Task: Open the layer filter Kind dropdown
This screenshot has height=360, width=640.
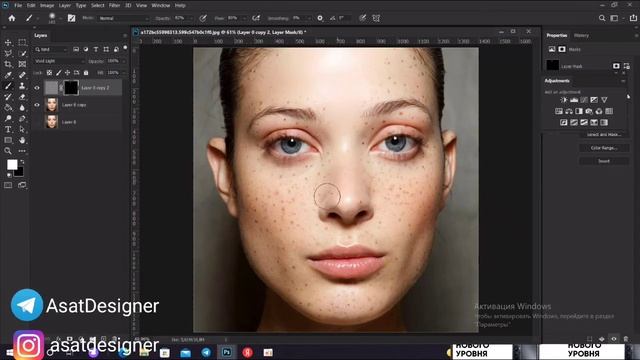Action: click(51, 49)
